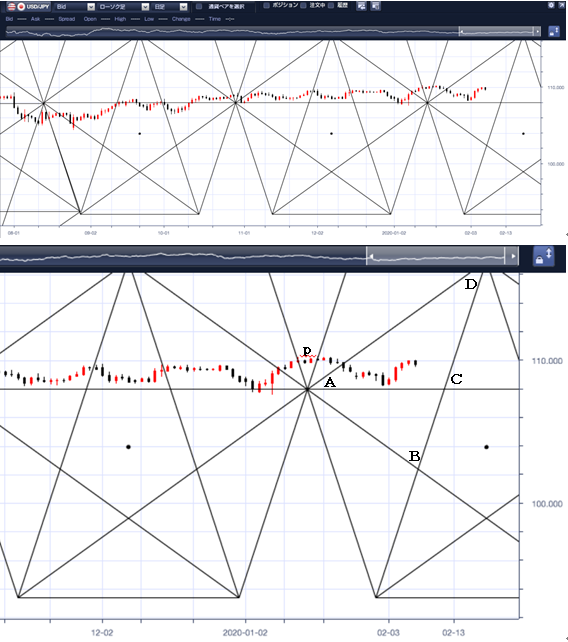
Task: Click the lock scale icon in the upper chart
Action: coord(554,31)
